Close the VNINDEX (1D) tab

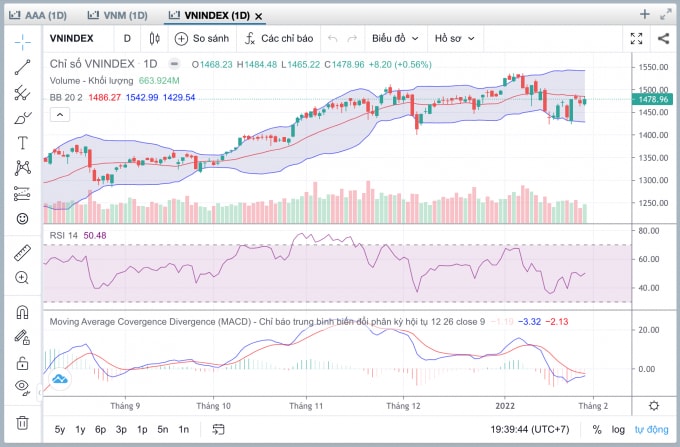click(258, 16)
